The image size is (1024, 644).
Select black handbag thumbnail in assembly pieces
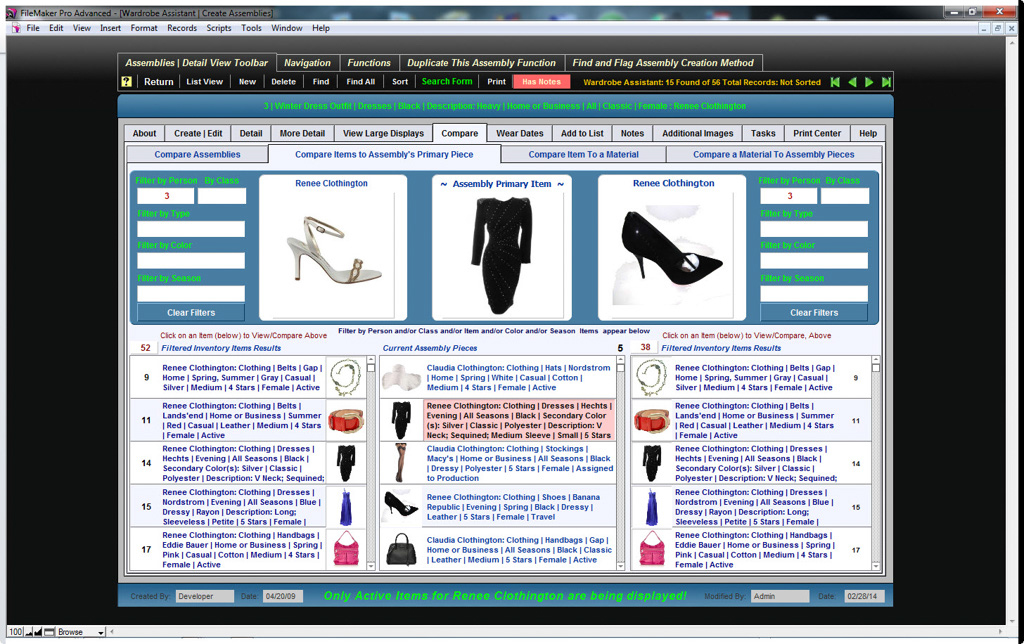(402, 549)
